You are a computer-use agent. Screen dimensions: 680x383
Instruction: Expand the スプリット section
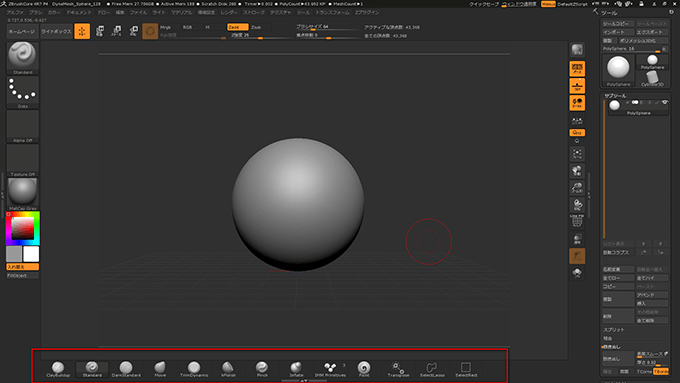[614, 330]
